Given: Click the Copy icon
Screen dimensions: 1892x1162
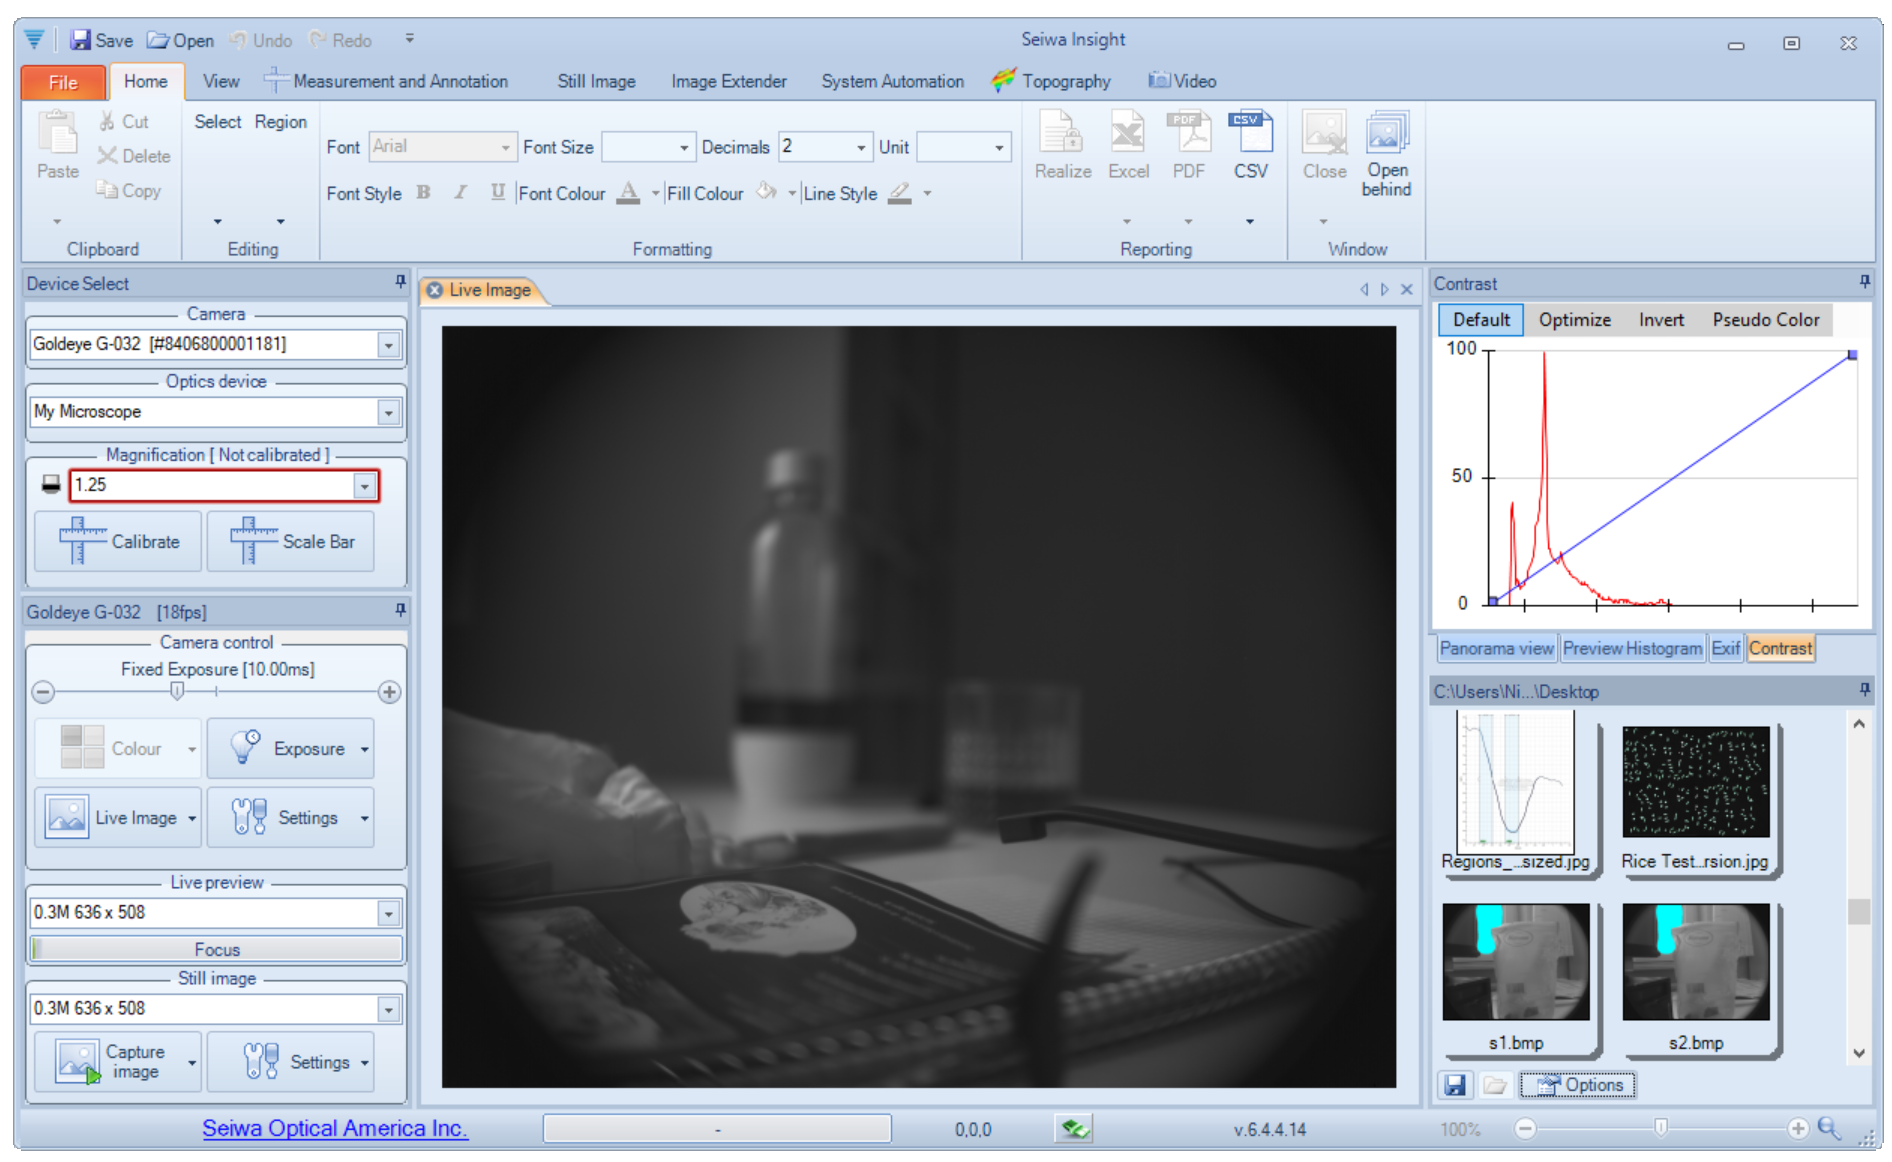Looking at the screenshot, I should pos(107,190).
